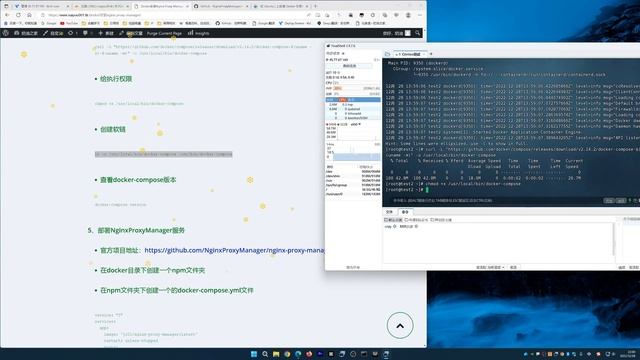Click the scroll-to-top circular arrow button
Viewport: 640px width, 360px height.
tap(400, 325)
